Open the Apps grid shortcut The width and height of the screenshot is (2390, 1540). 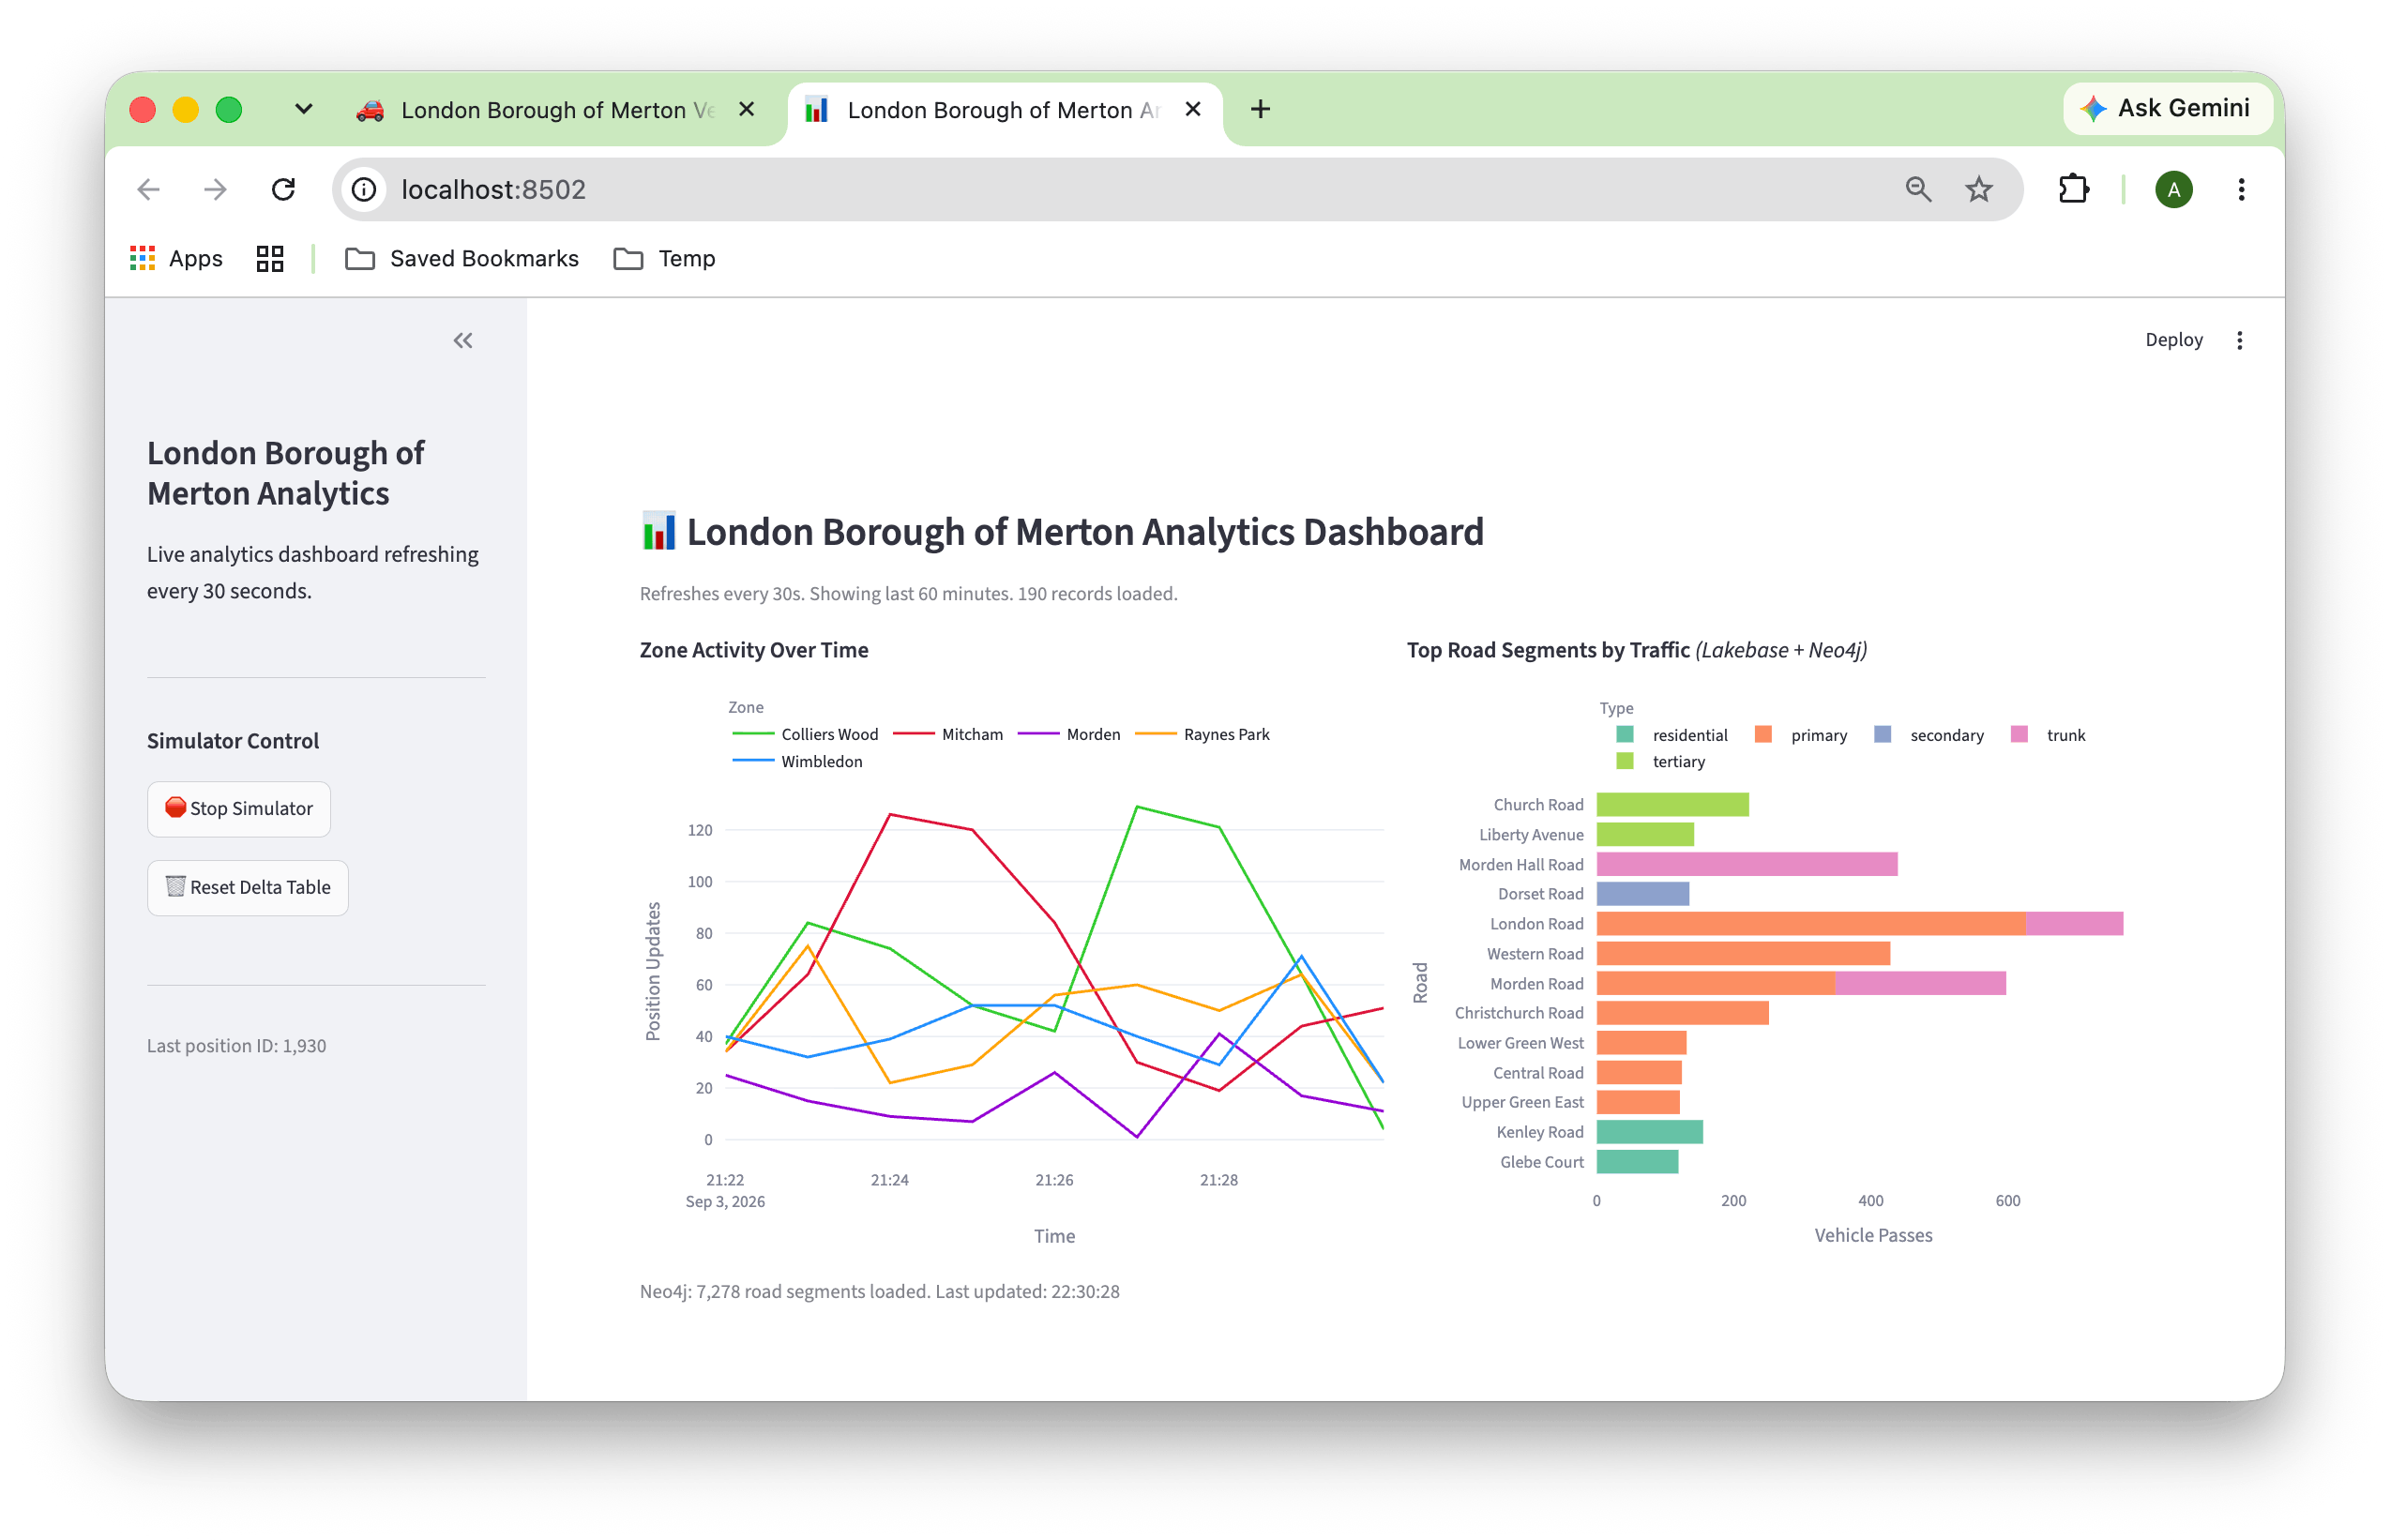pos(177,258)
